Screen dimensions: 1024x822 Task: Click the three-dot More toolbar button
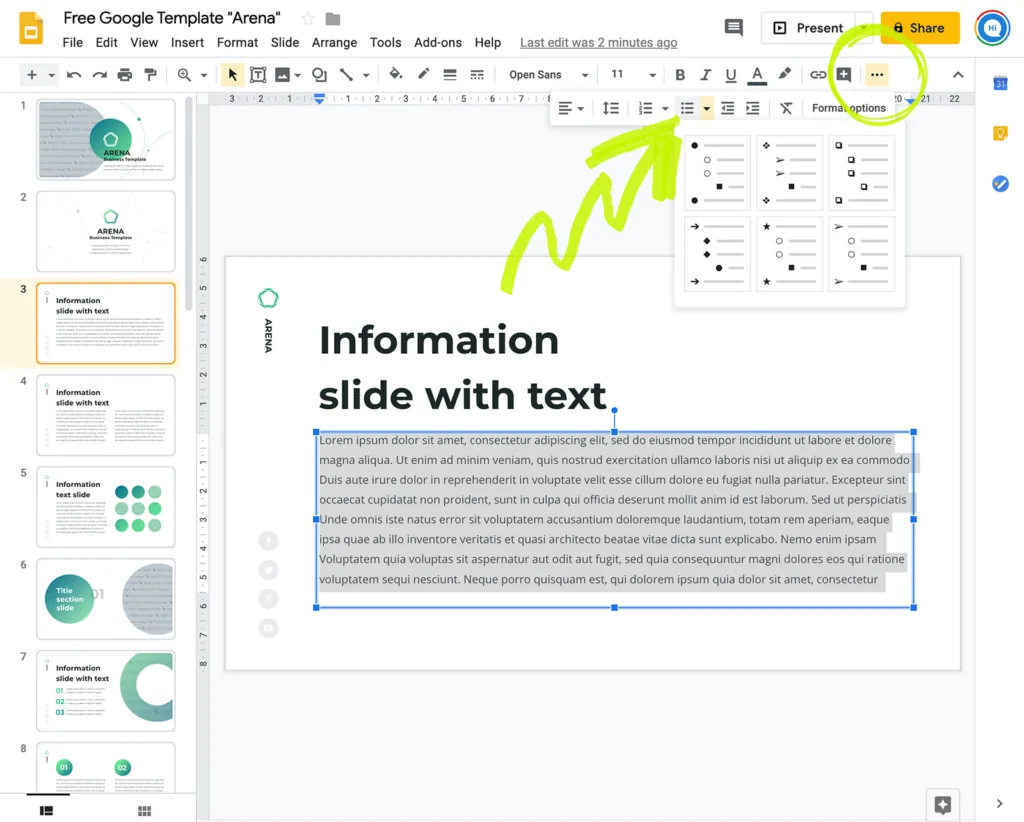tap(877, 75)
